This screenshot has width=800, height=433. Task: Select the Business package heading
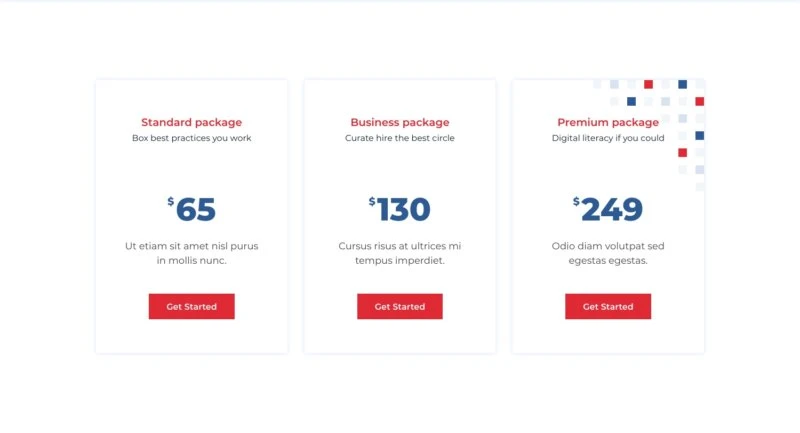(x=399, y=122)
